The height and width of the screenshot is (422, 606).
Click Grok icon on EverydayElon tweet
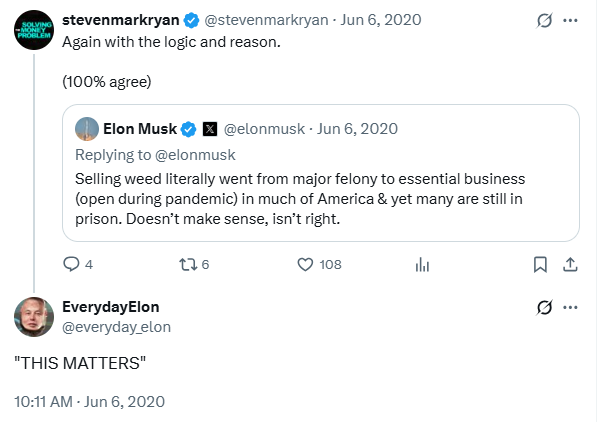tap(545, 307)
